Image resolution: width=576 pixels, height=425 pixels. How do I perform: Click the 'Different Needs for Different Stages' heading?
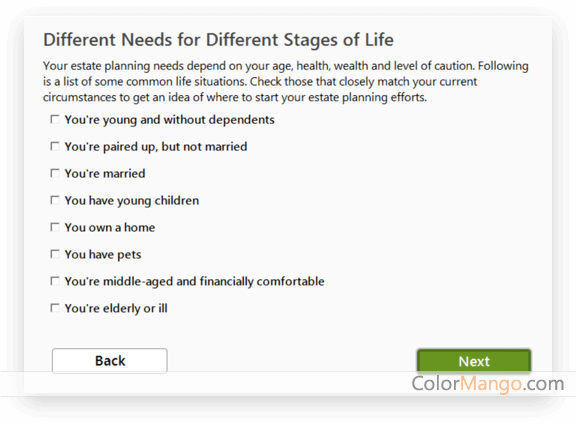[219, 40]
